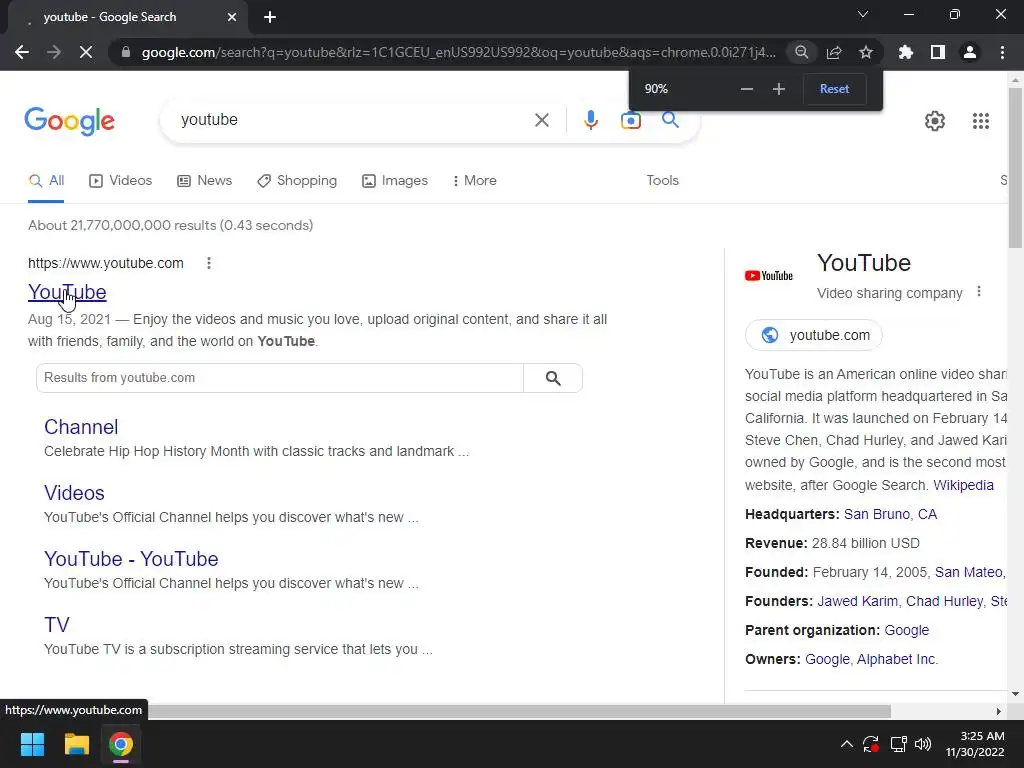Clear the search box with the X

tap(542, 120)
